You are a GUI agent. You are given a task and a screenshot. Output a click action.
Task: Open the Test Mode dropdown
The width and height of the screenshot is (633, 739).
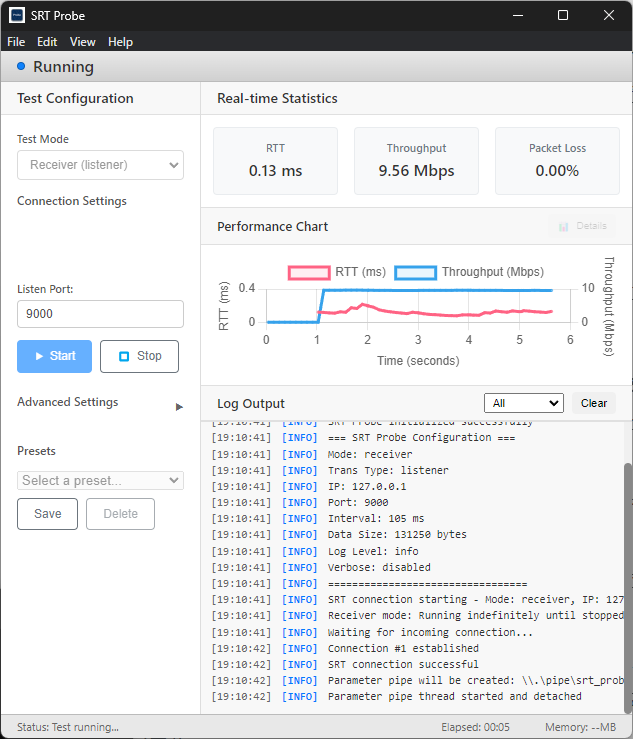coord(100,165)
